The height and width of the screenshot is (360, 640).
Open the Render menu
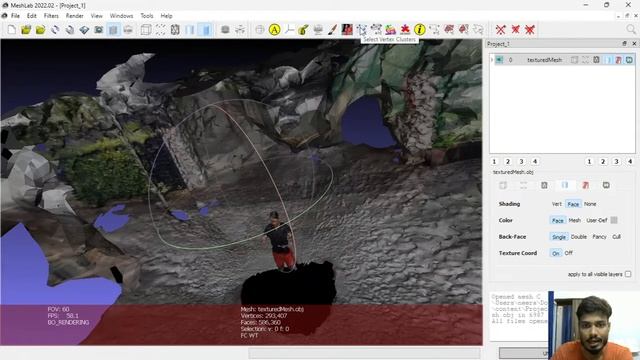(74, 16)
